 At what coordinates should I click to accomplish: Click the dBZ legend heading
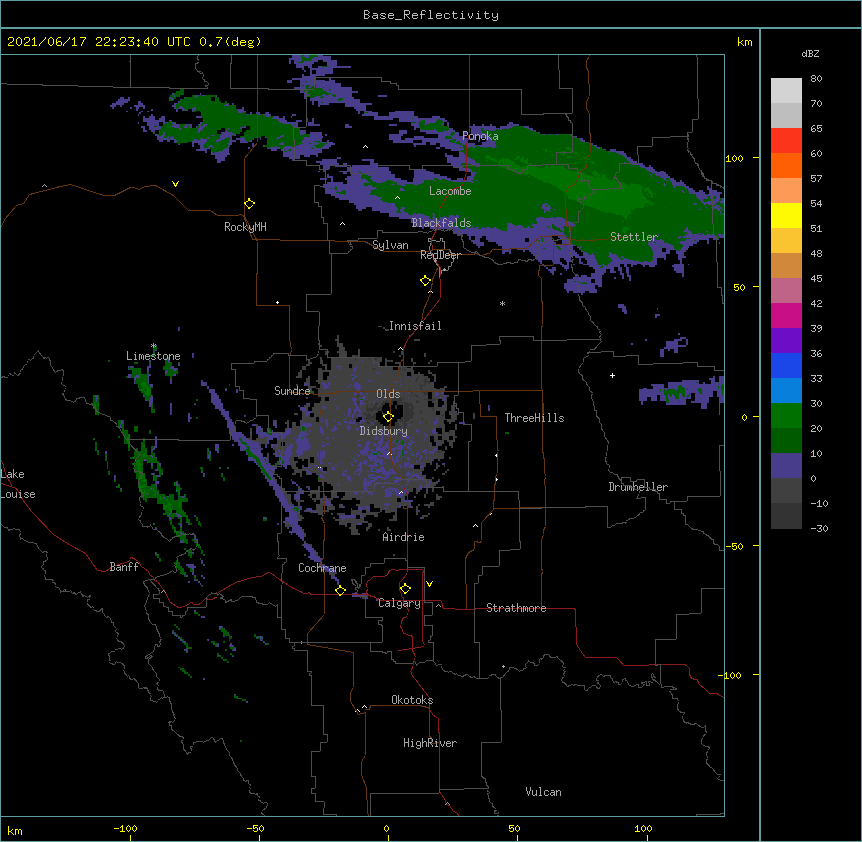pyautogui.click(x=810, y=53)
